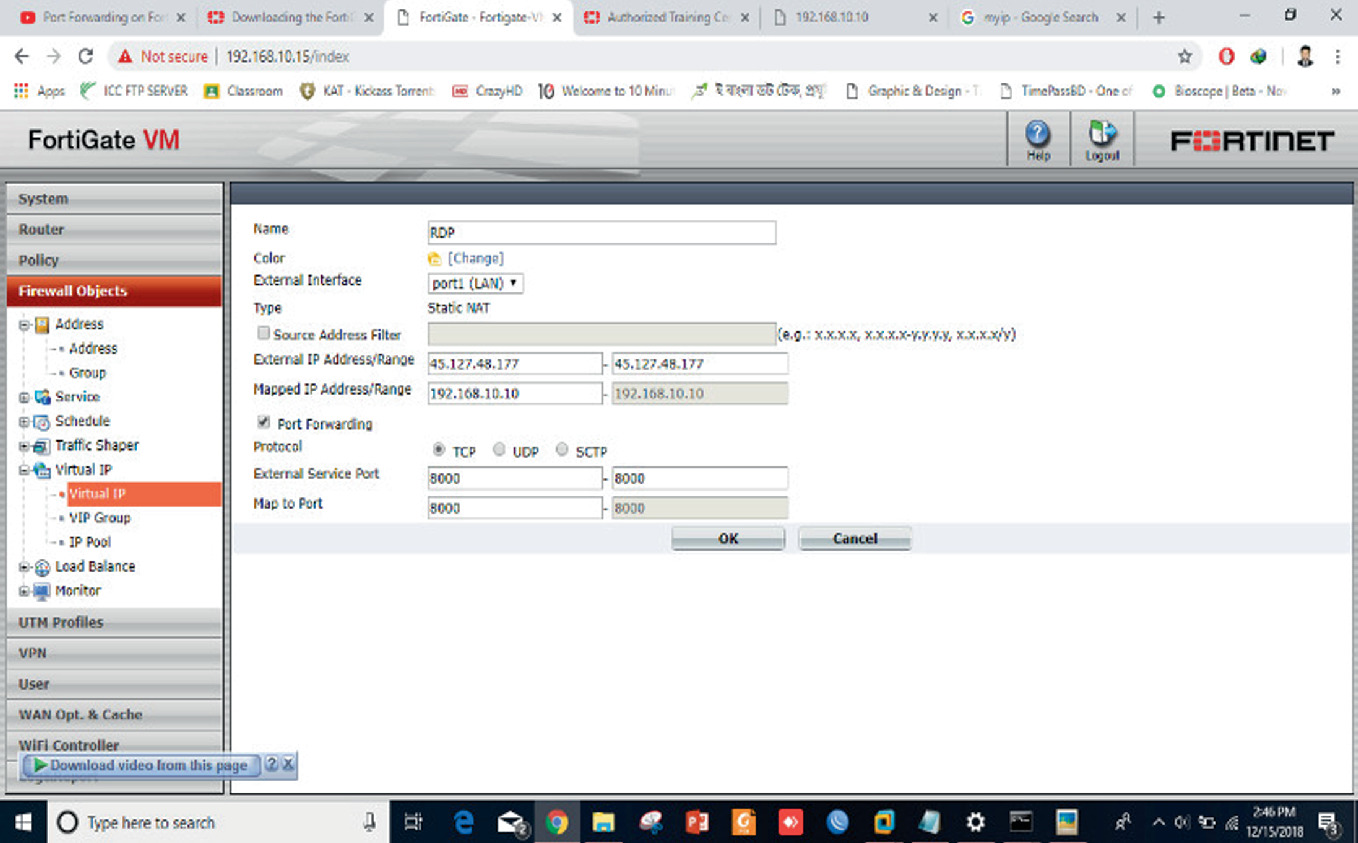
Task: Collapse the Address tree node
Action: 24,324
